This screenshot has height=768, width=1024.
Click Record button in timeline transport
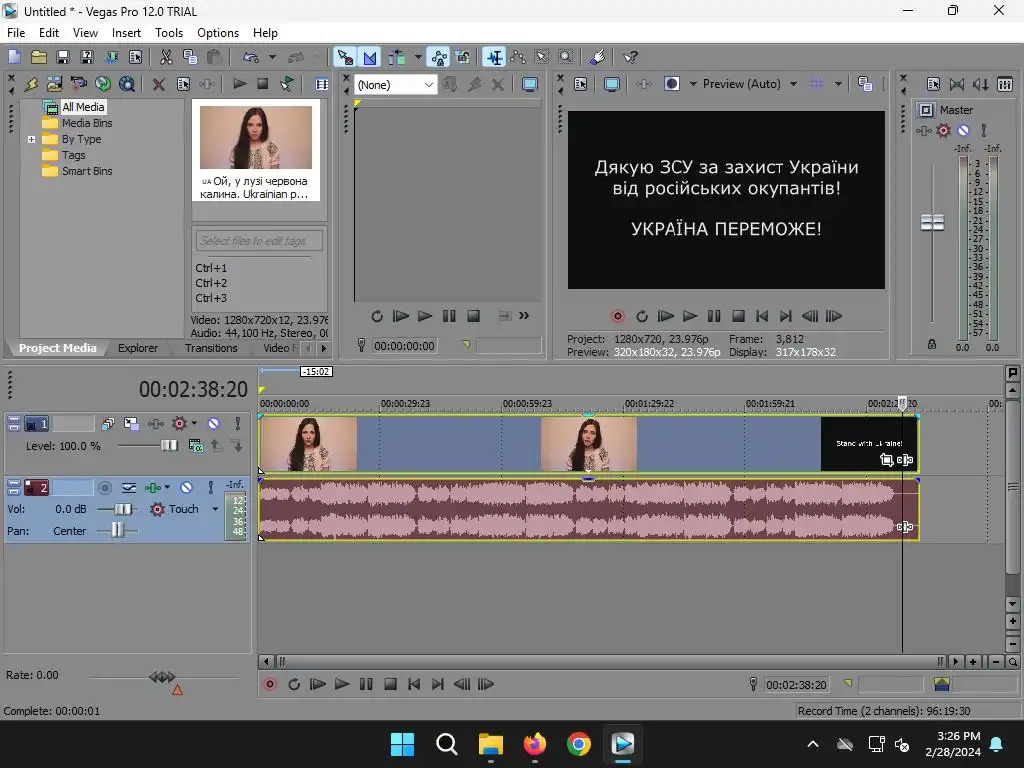click(x=270, y=684)
